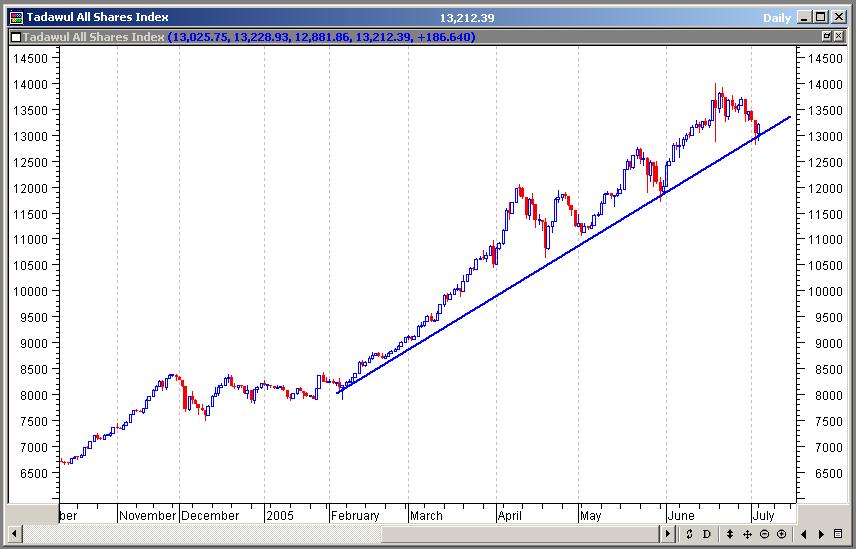Click the scrollbar left arrow button
Viewport: 856px width, 549px height.
pyautogui.click(x=15, y=534)
